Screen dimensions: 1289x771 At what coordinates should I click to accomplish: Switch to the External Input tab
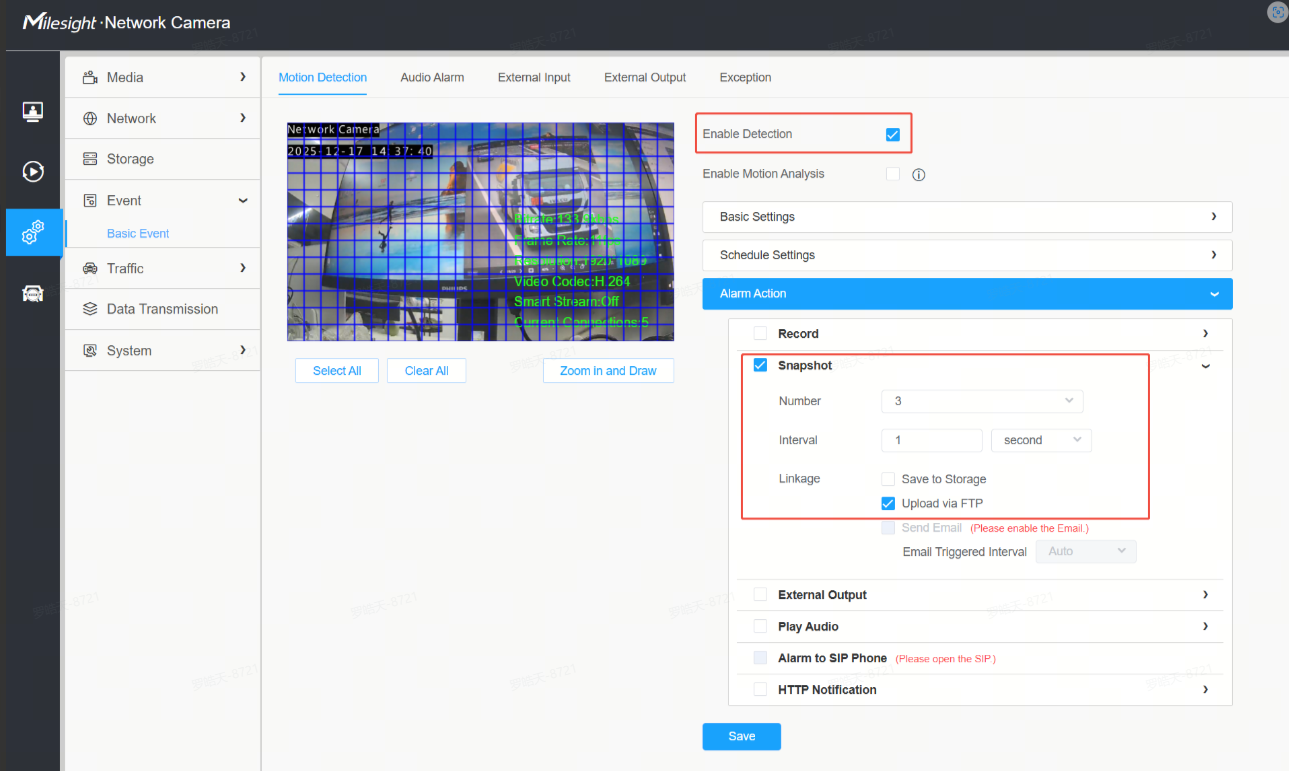point(534,77)
